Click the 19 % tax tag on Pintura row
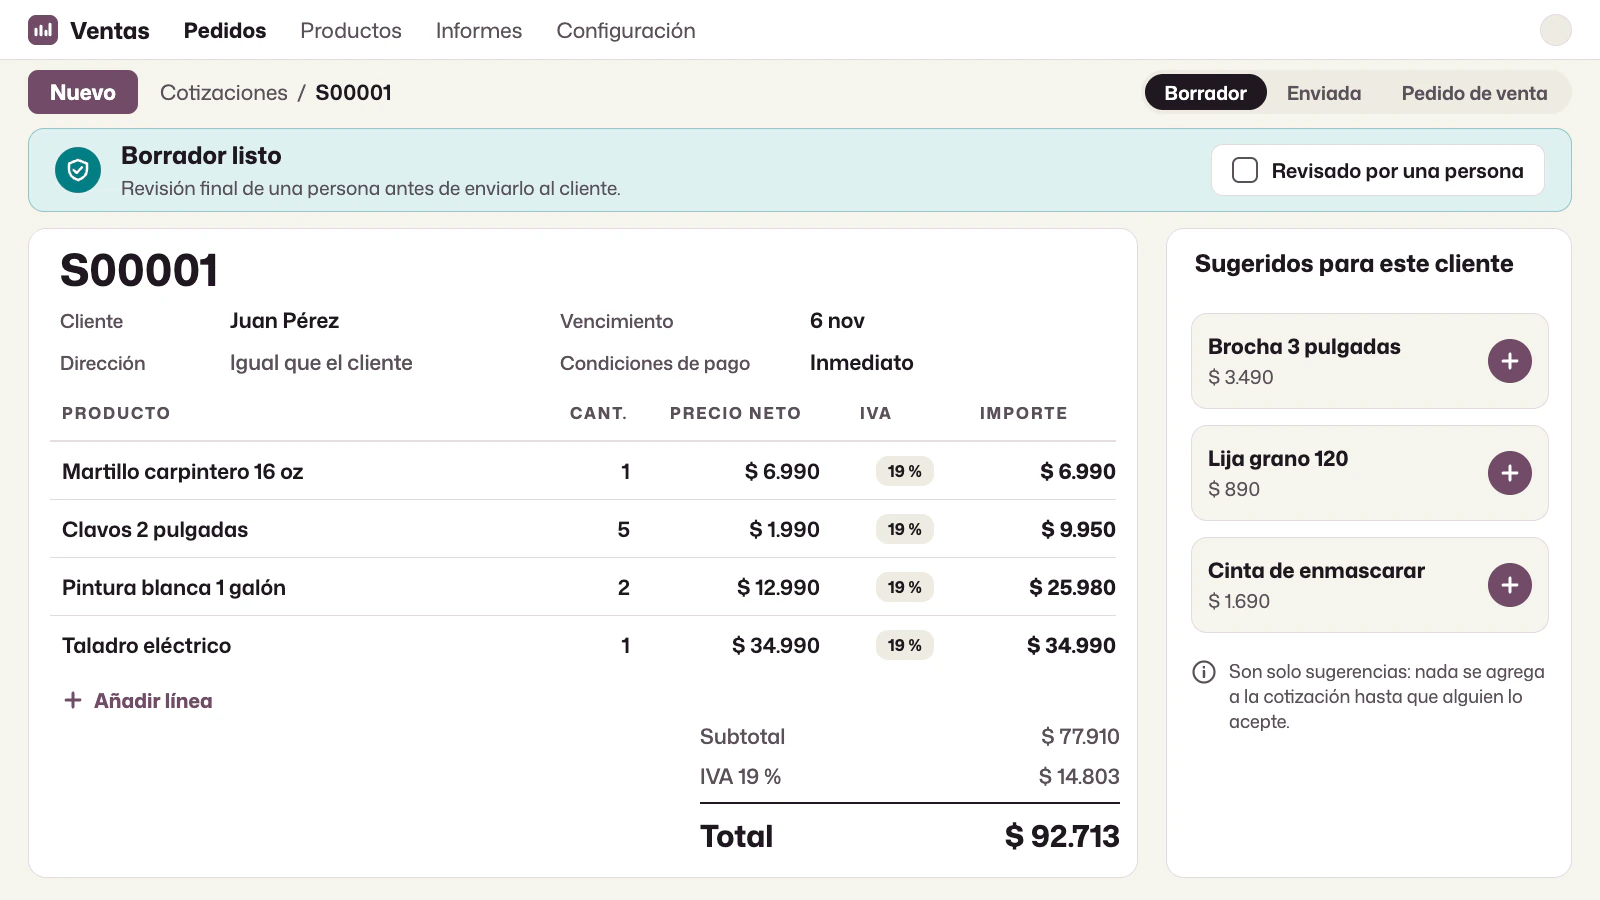The height and width of the screenshot is (900, 1600). [904, 587]
